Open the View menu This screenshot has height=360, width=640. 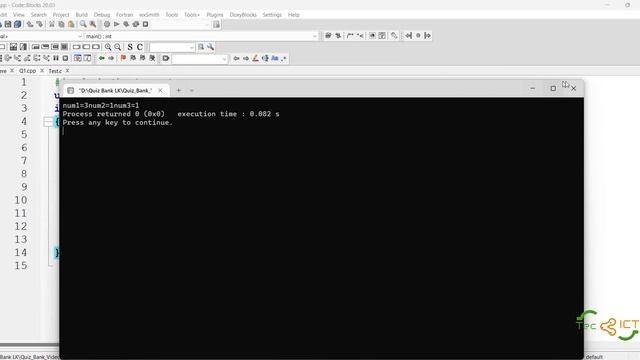pyautogui.click(x=19, y=15)
